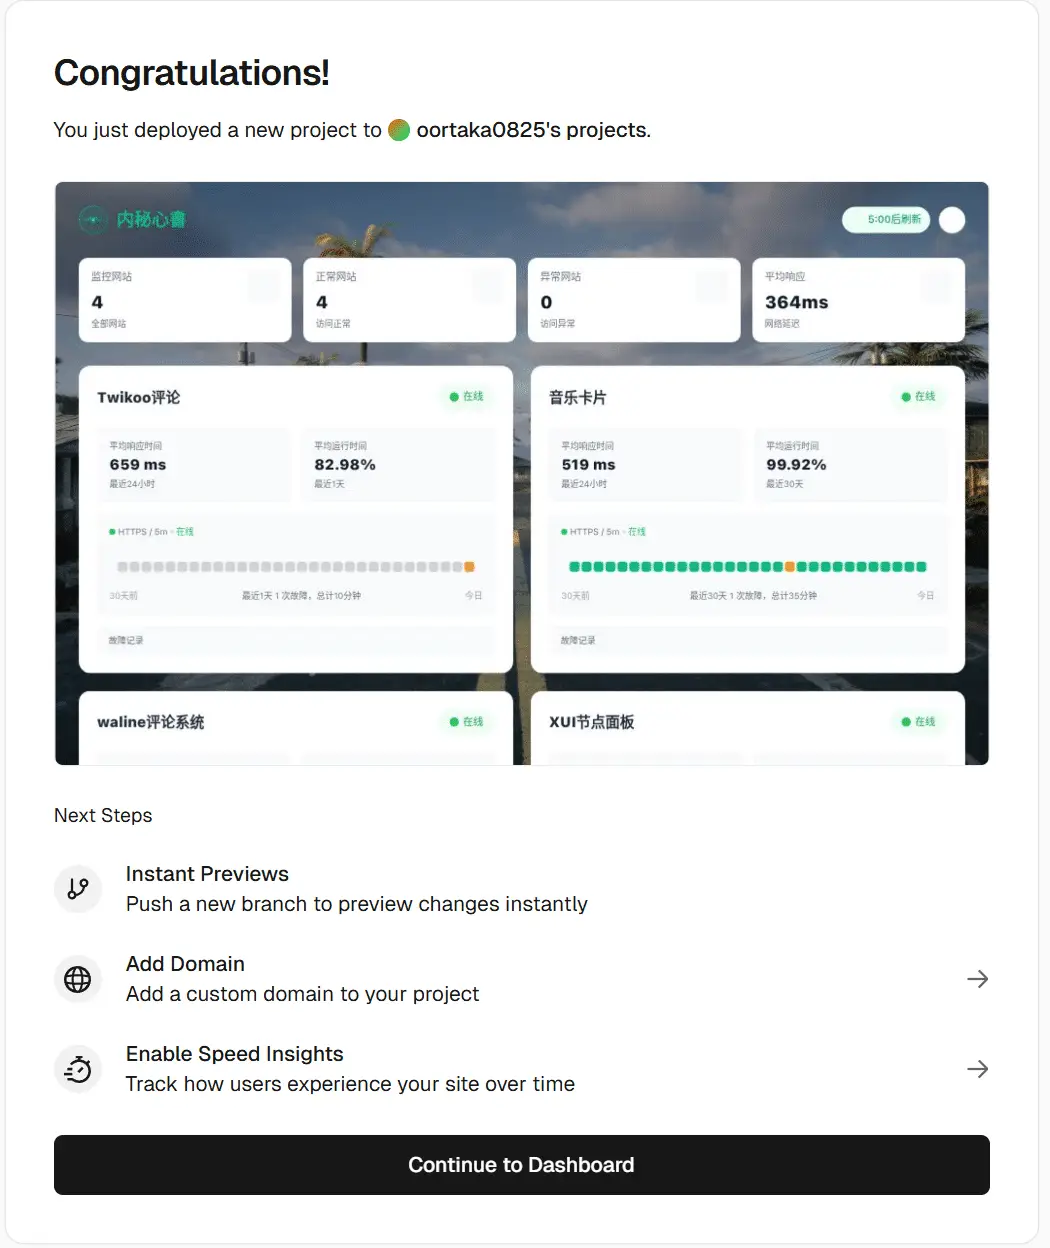1050x1248 pixels.
Task: Click the 364ms average response card
Action: (x=858, y=300)
